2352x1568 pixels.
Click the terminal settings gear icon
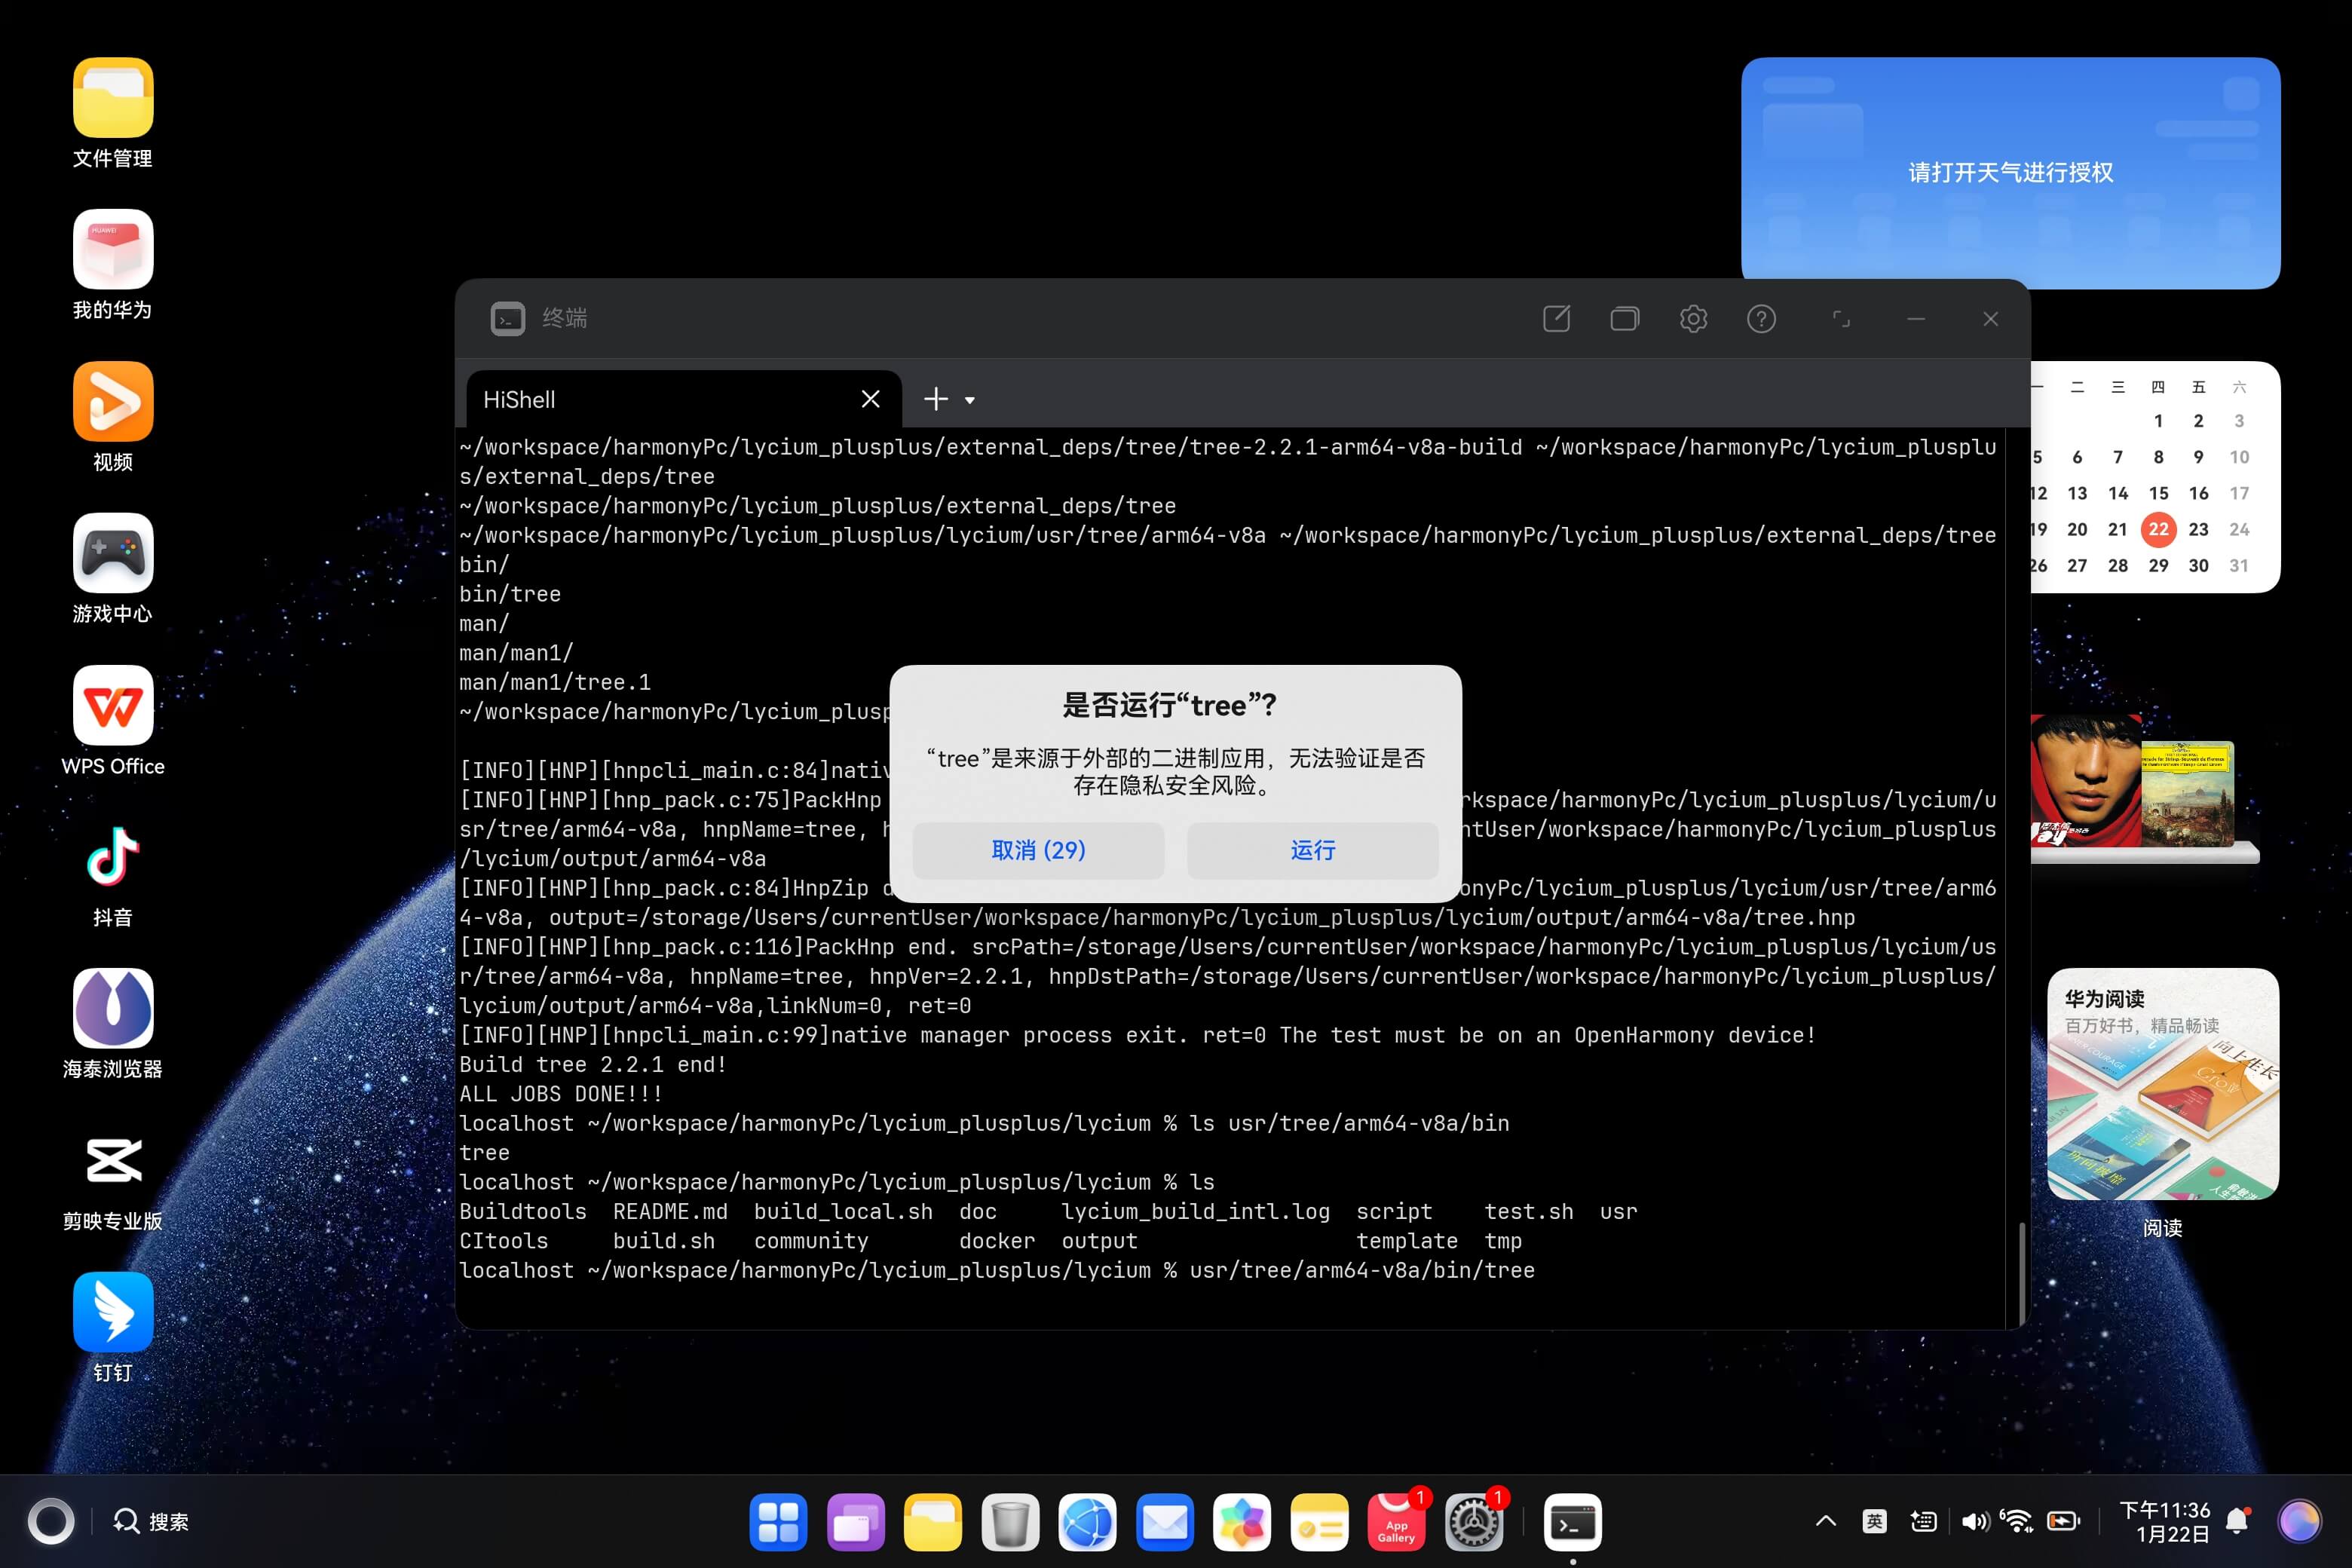point(1693,319)
